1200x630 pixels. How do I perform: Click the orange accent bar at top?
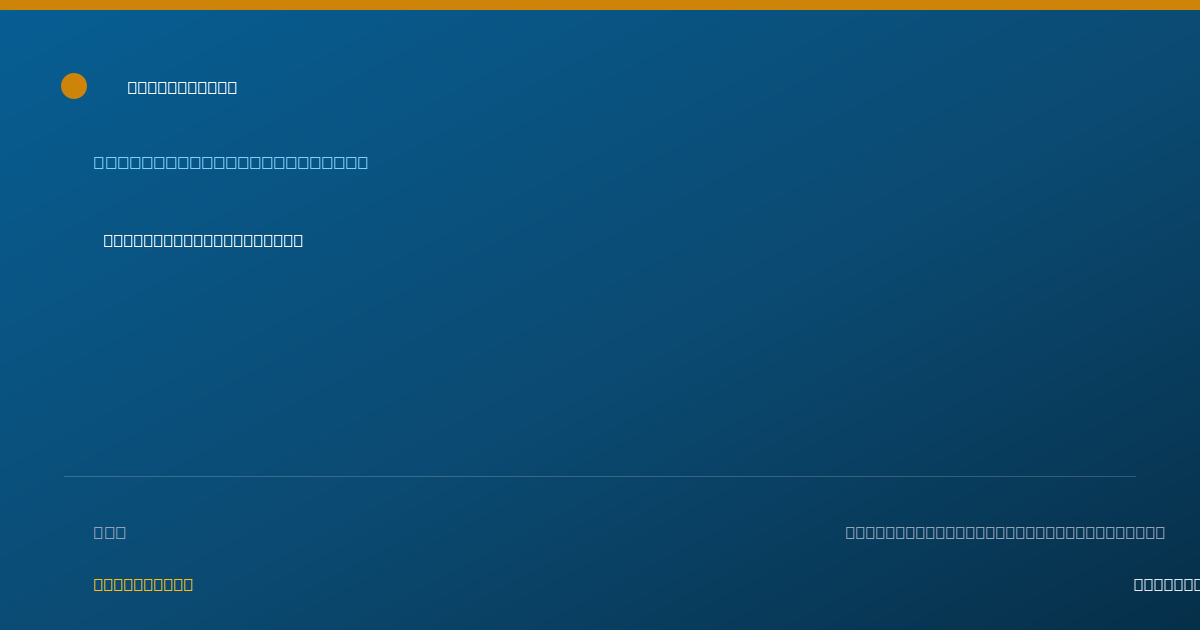pyautogui.click(x=600, y=5)
